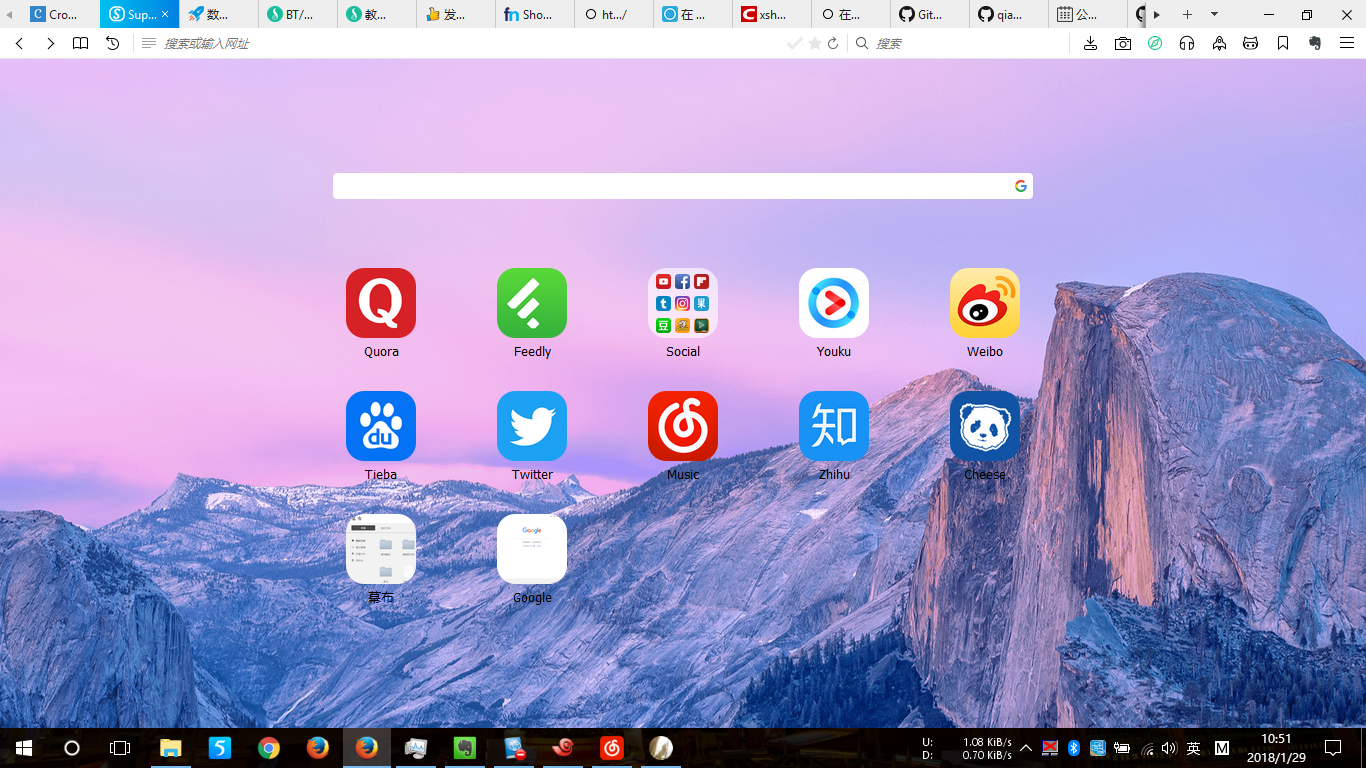This screenshot has height=768, width=1366.
Task: Open the Windows notification center
Action: (1333, 748)
